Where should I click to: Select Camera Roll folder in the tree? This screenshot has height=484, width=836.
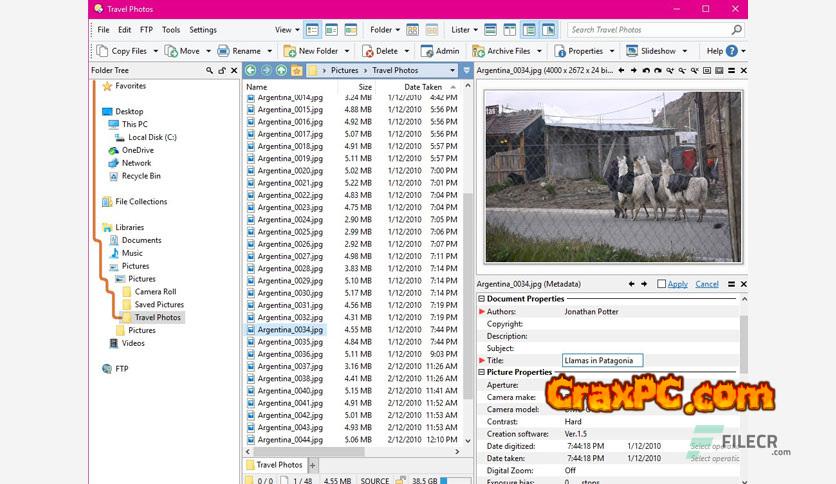155,292
